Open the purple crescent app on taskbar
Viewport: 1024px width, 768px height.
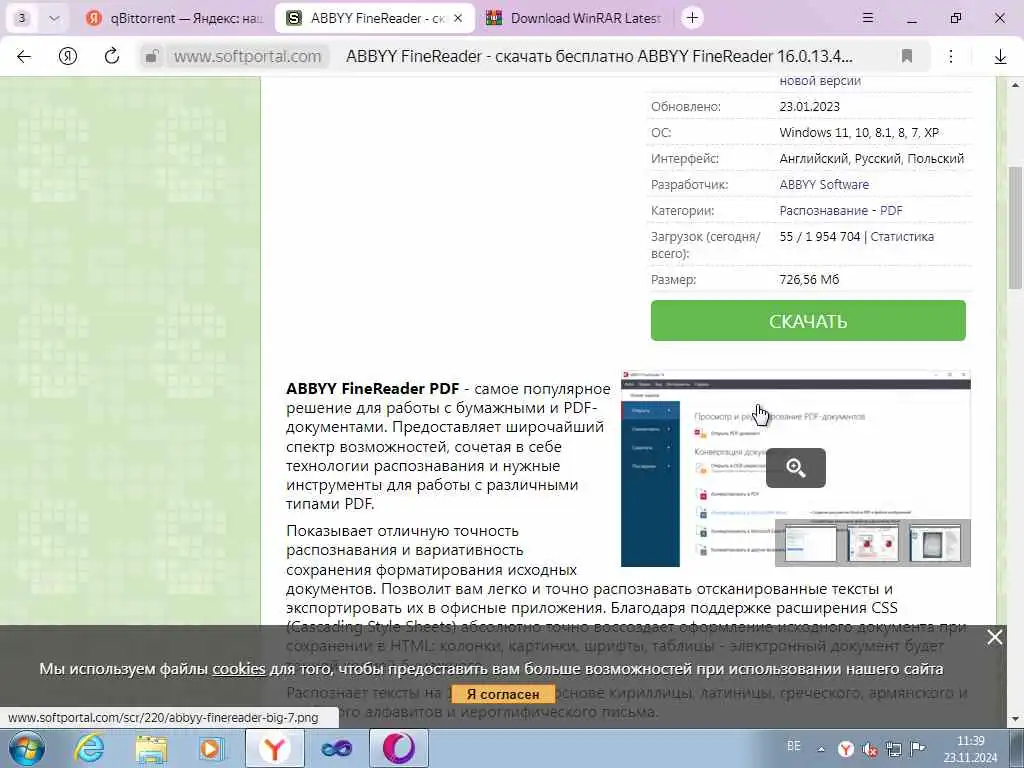click(399, 748)
